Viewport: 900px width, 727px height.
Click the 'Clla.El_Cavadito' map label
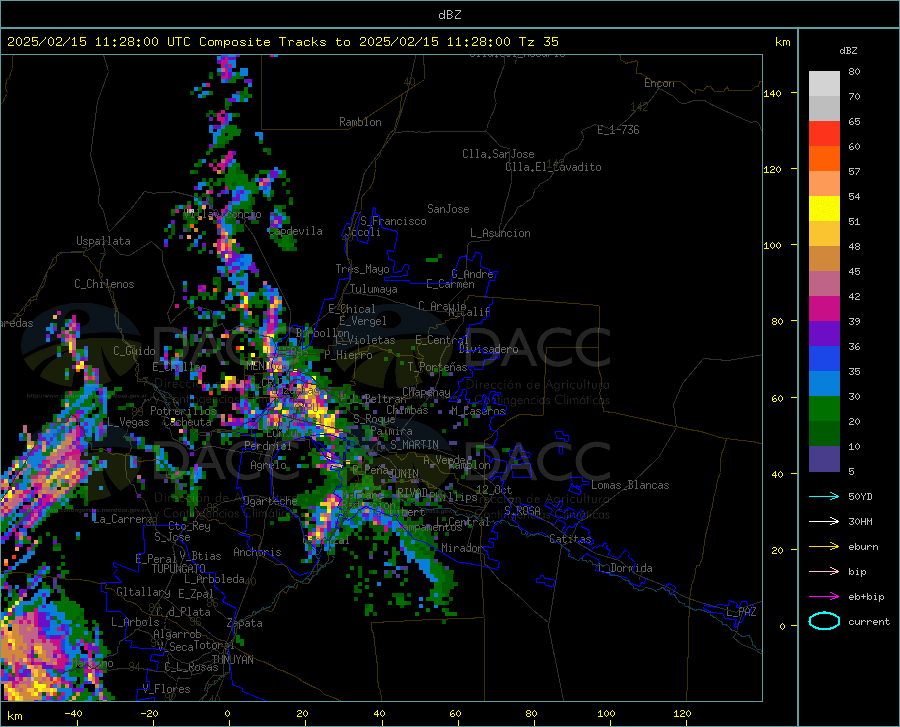coord(553,167)
